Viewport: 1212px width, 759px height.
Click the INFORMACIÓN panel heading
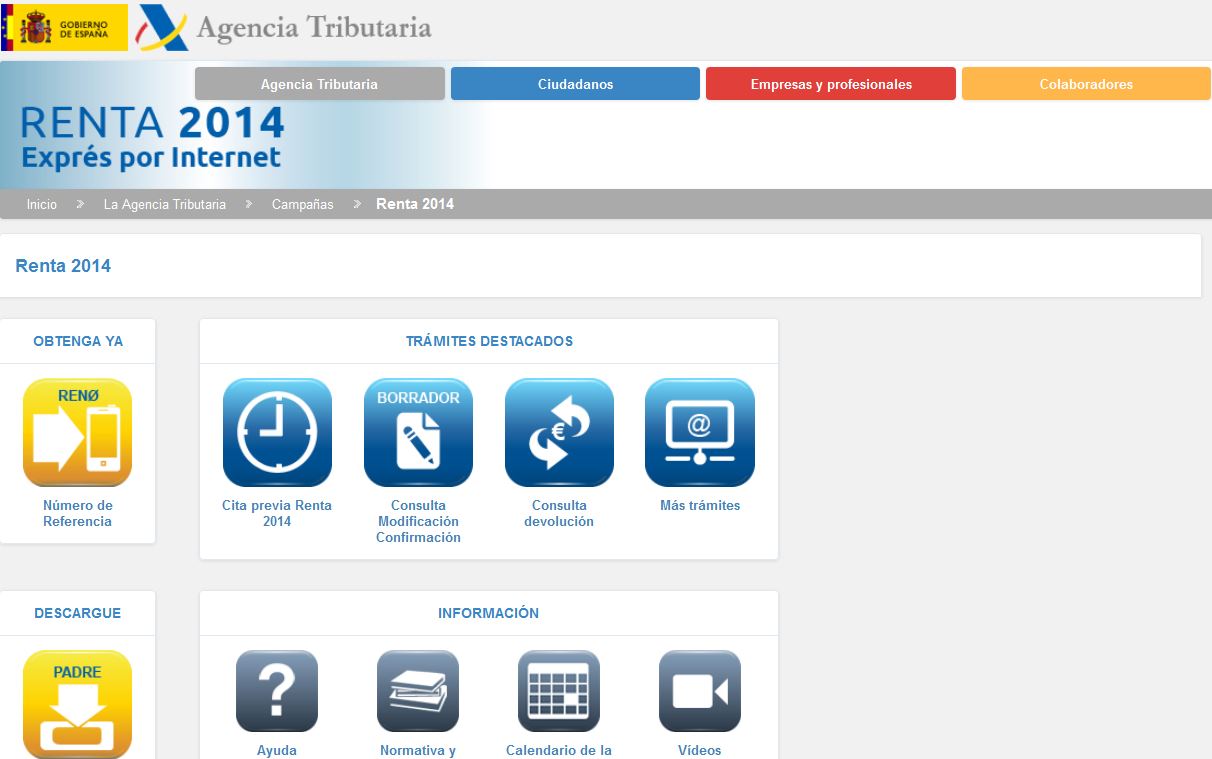point(489,613)
